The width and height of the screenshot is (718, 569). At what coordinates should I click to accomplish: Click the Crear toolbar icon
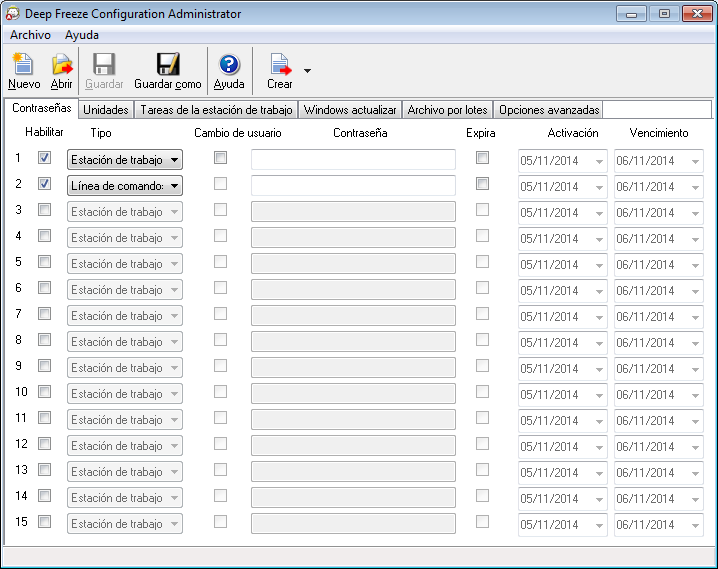(x=280, y=66)
